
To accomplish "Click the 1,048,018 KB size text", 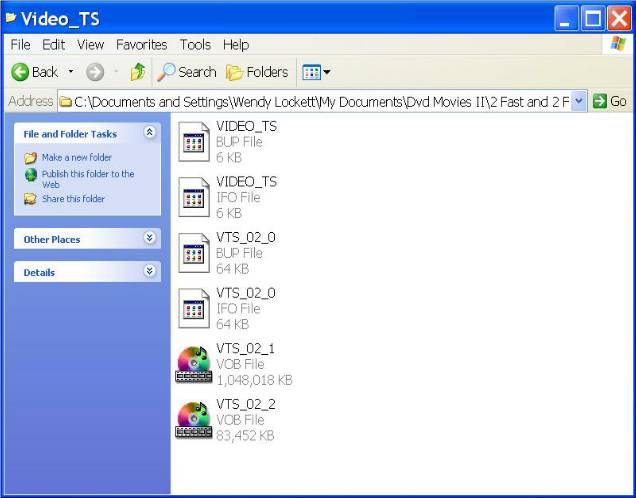I will (x=254, y=380).
